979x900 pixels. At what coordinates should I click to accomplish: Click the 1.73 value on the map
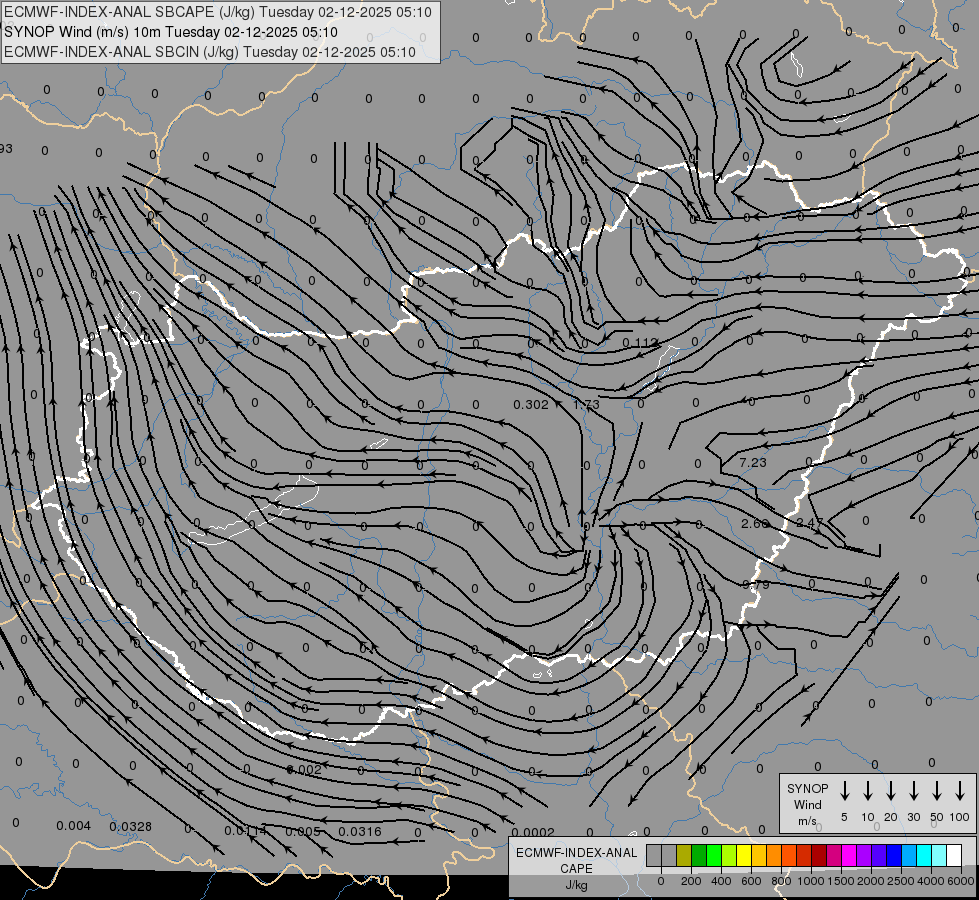(x=586, y=405)
